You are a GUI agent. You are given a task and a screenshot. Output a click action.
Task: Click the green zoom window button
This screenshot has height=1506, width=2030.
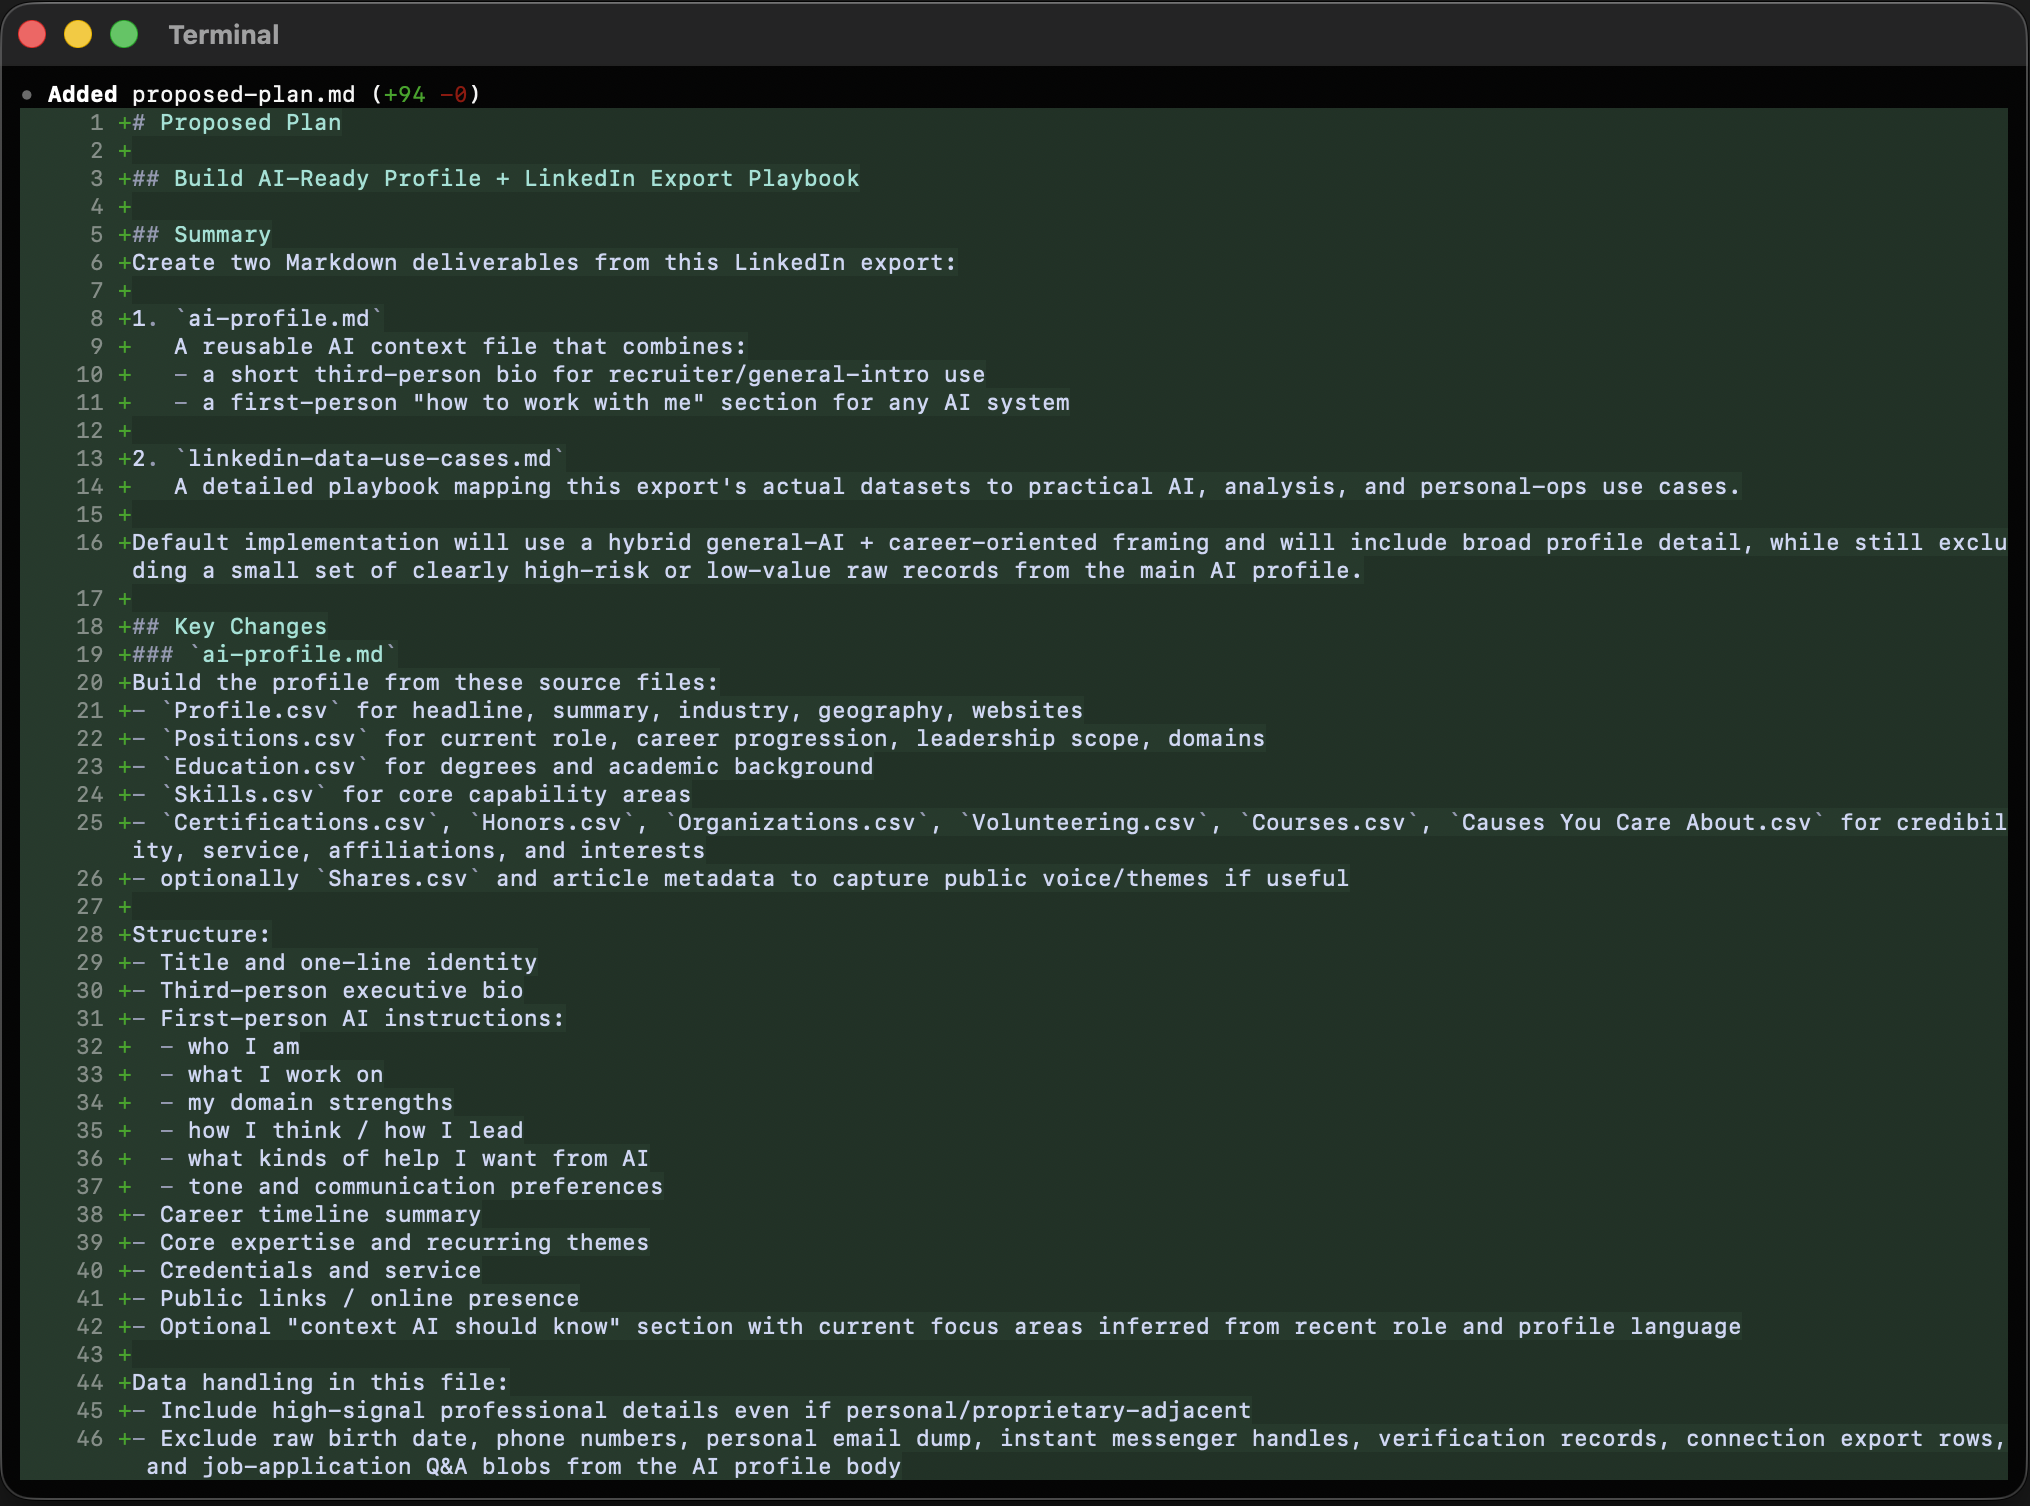point(124,35)
